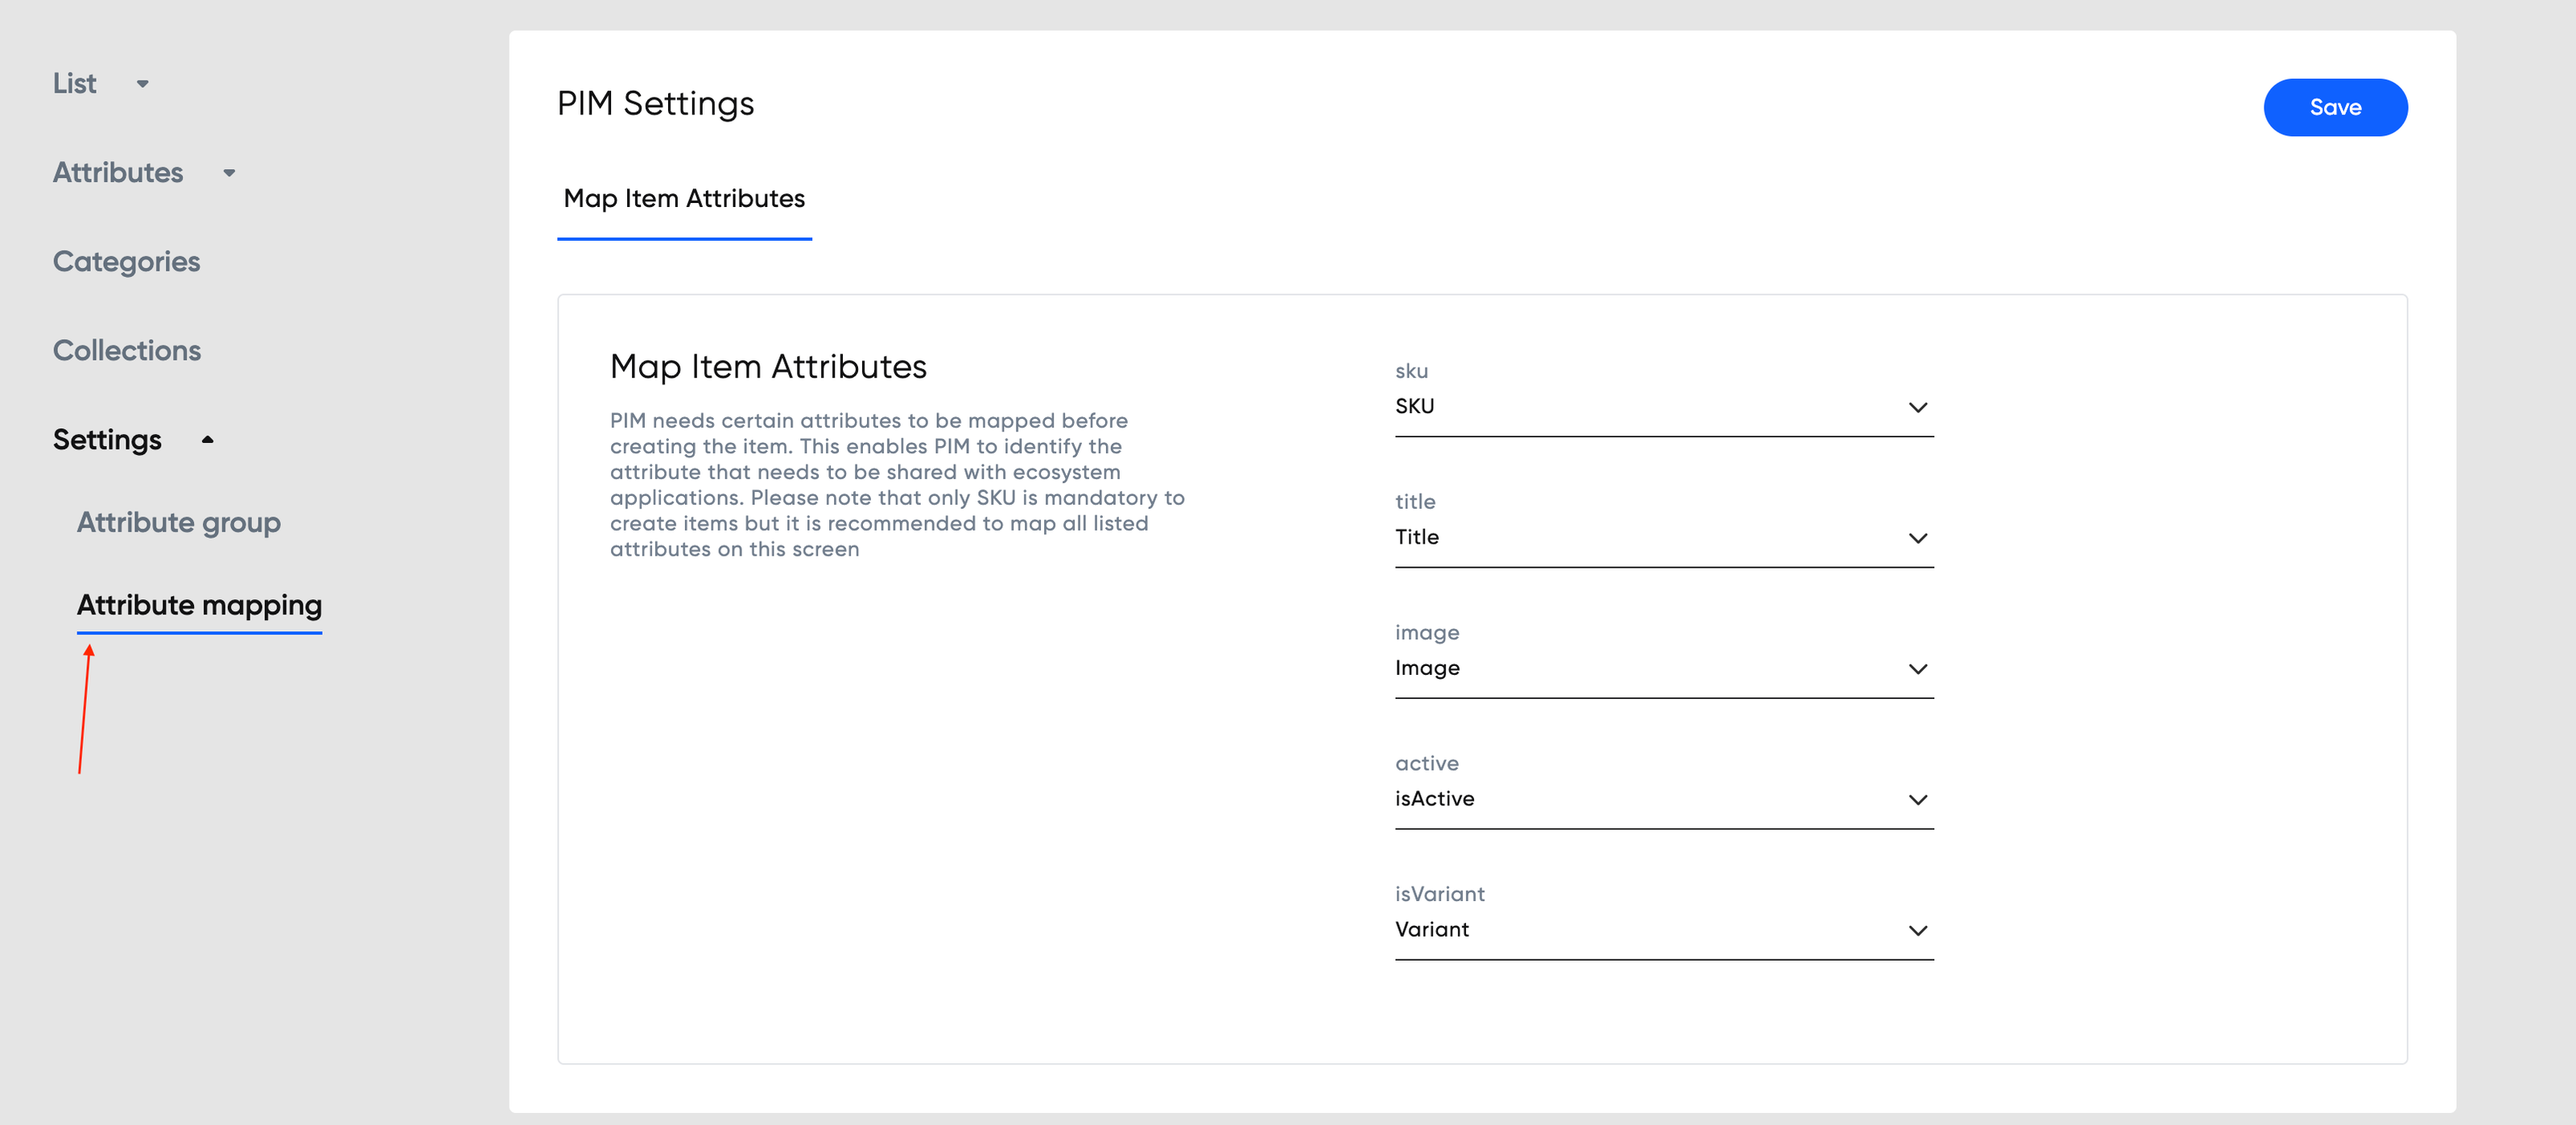
Task: Open Attribute mapping in sidebar
Action: (199, 605)
